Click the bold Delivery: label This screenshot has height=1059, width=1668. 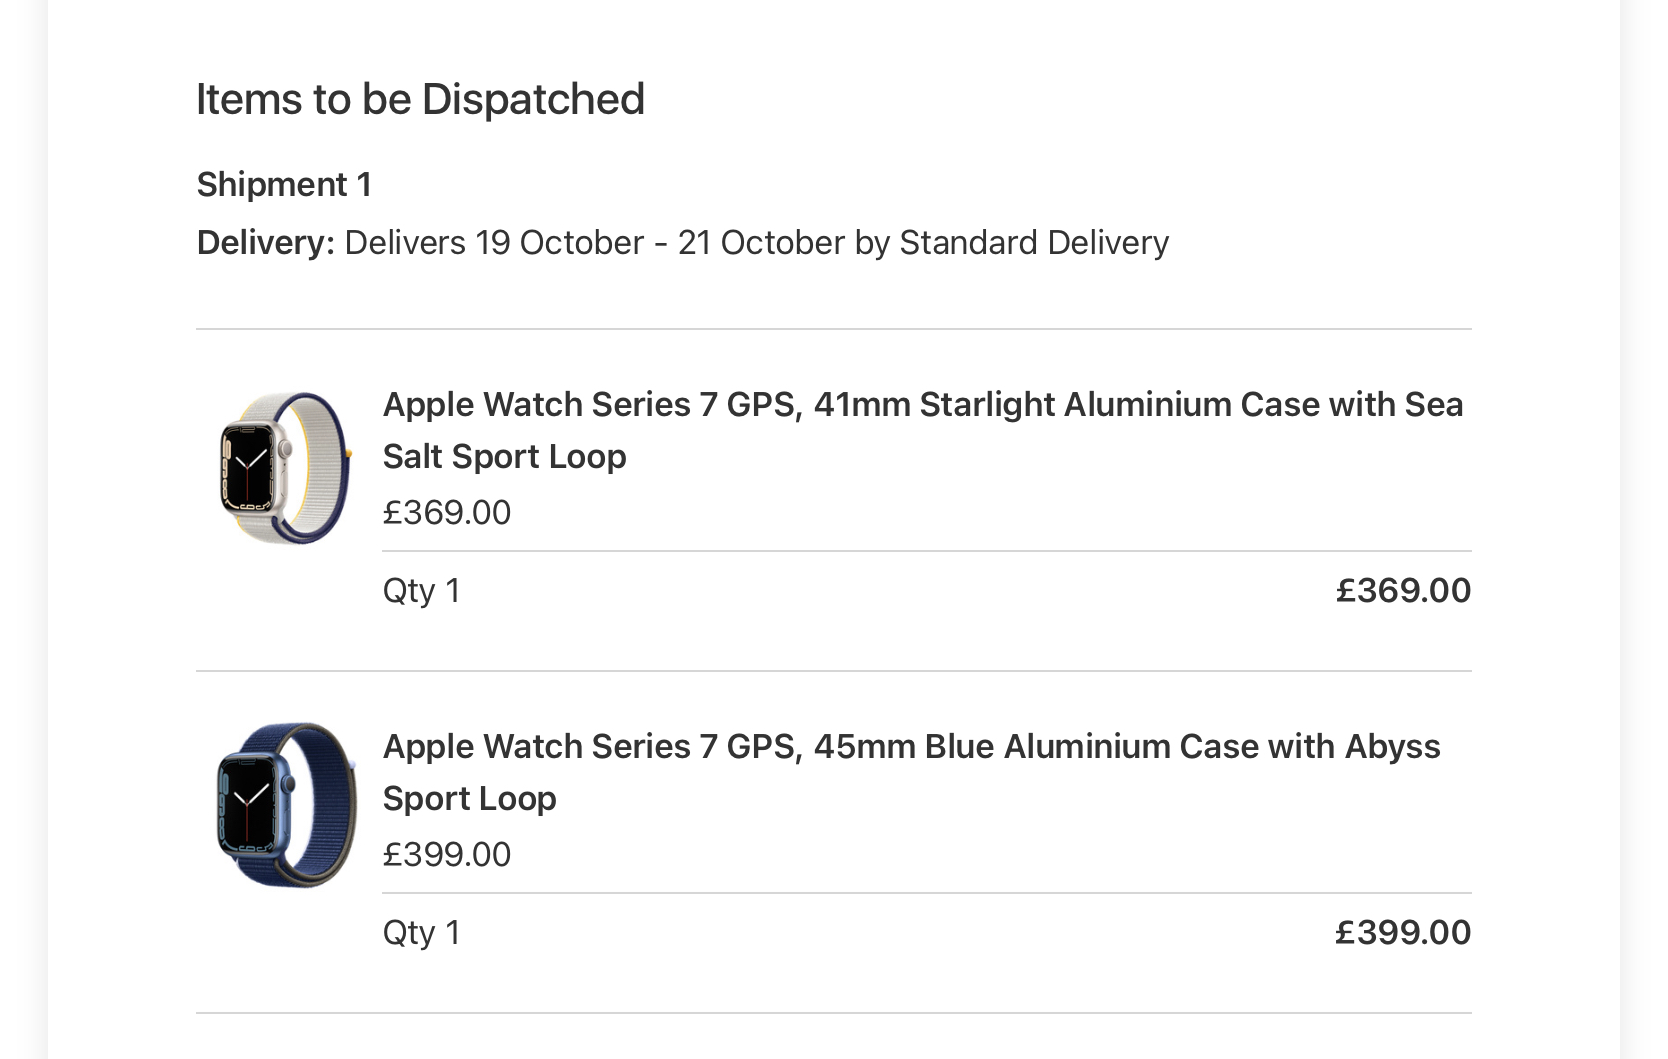click(x=266, y=243)
